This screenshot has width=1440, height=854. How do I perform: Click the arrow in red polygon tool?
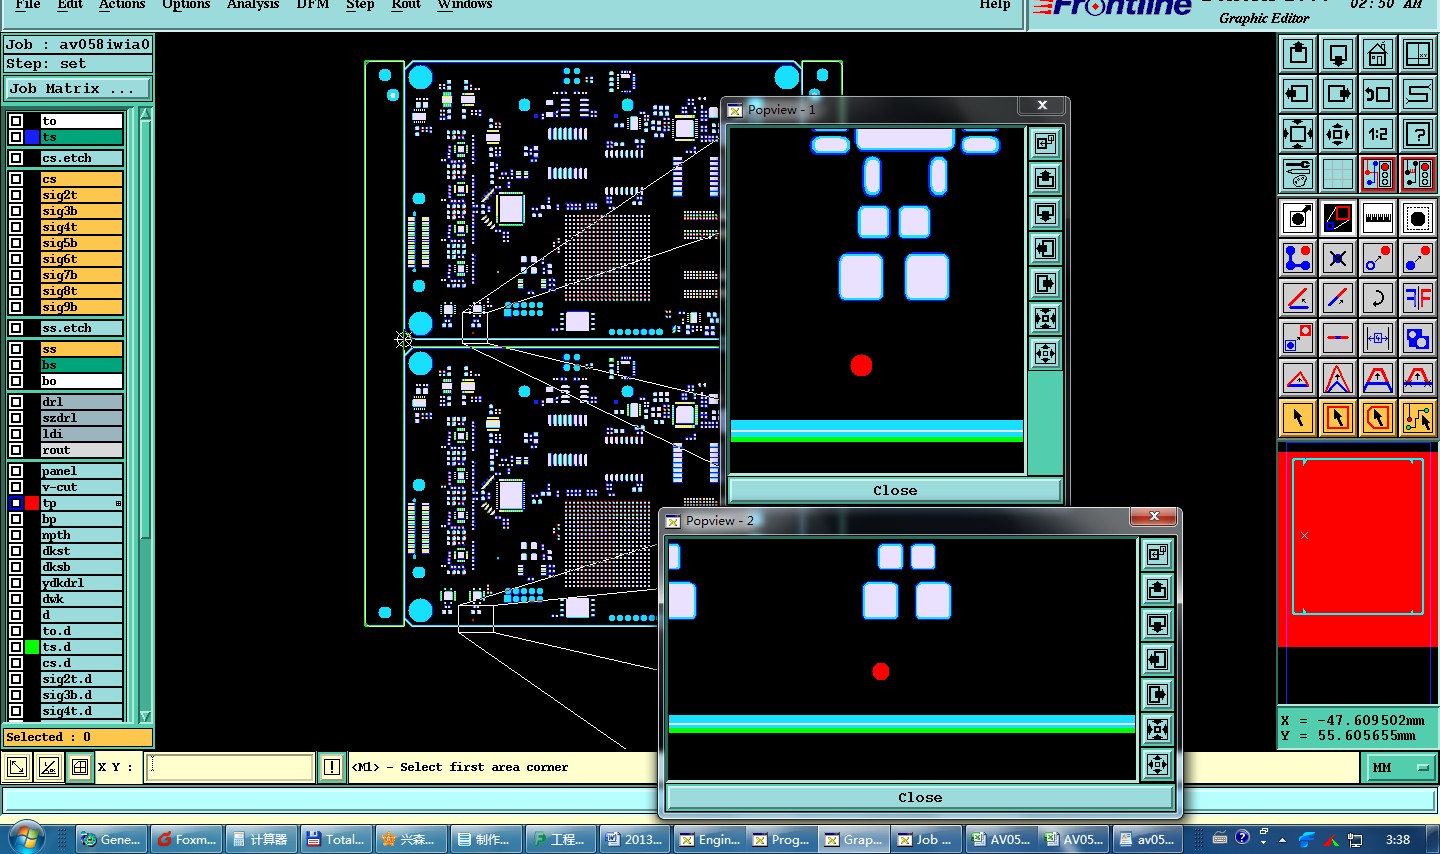(x=1378, y=418)
